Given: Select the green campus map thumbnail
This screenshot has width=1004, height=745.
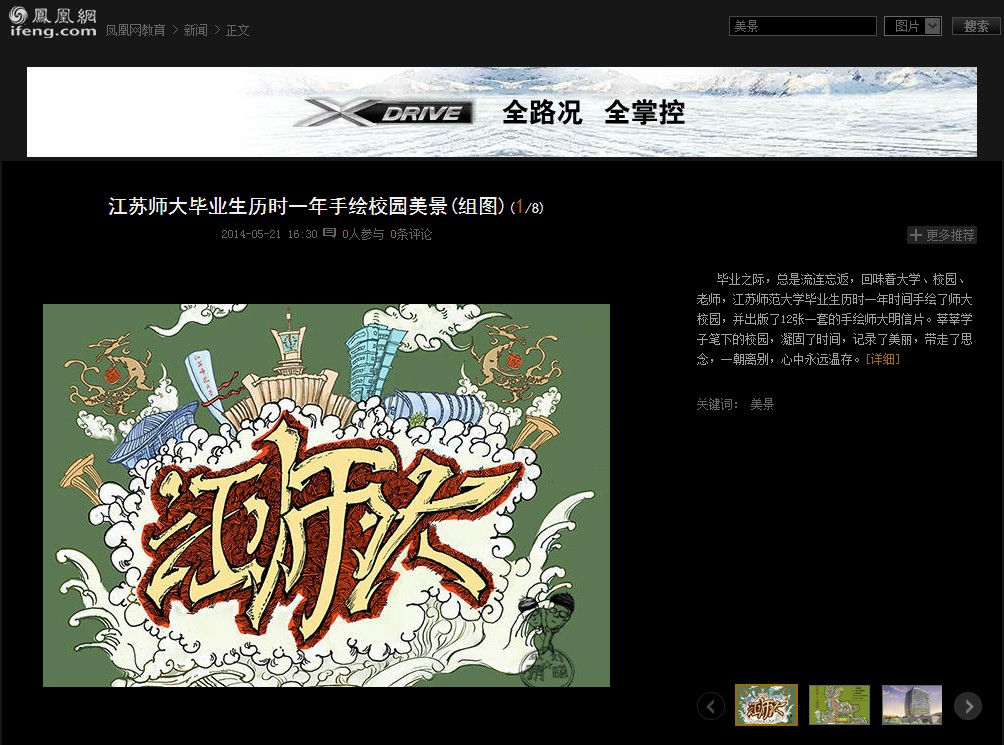Looking at the screenshot, I should click(839, 705).
